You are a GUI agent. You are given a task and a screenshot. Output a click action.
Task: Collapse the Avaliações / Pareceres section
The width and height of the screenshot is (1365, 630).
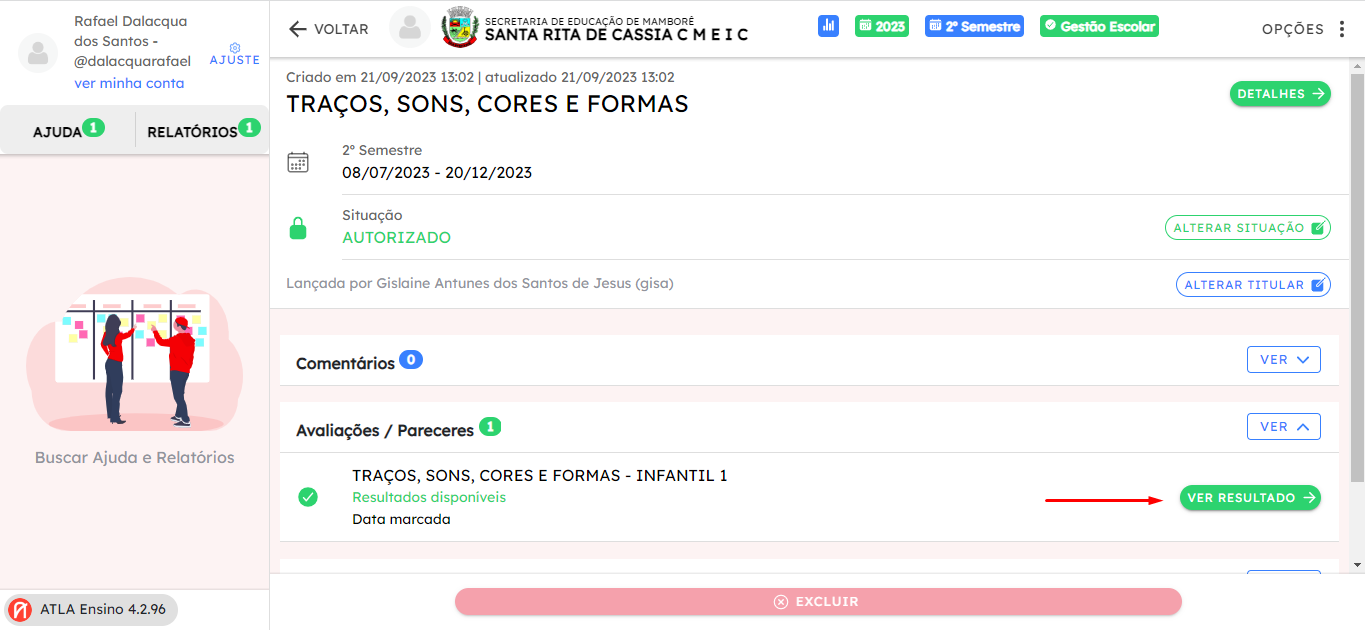click(x=1284, y=427)
